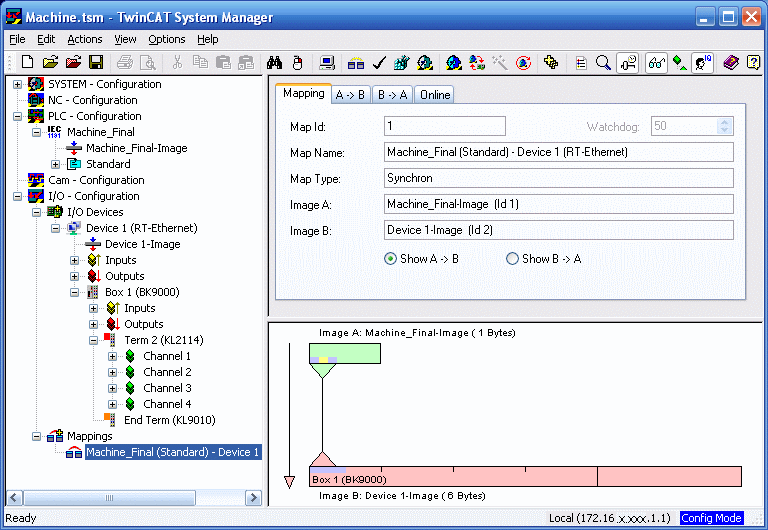This screenshot has width=768, height=530.
Task: Expand SYSTEM - Configuration node
Action: click(18, 84)
